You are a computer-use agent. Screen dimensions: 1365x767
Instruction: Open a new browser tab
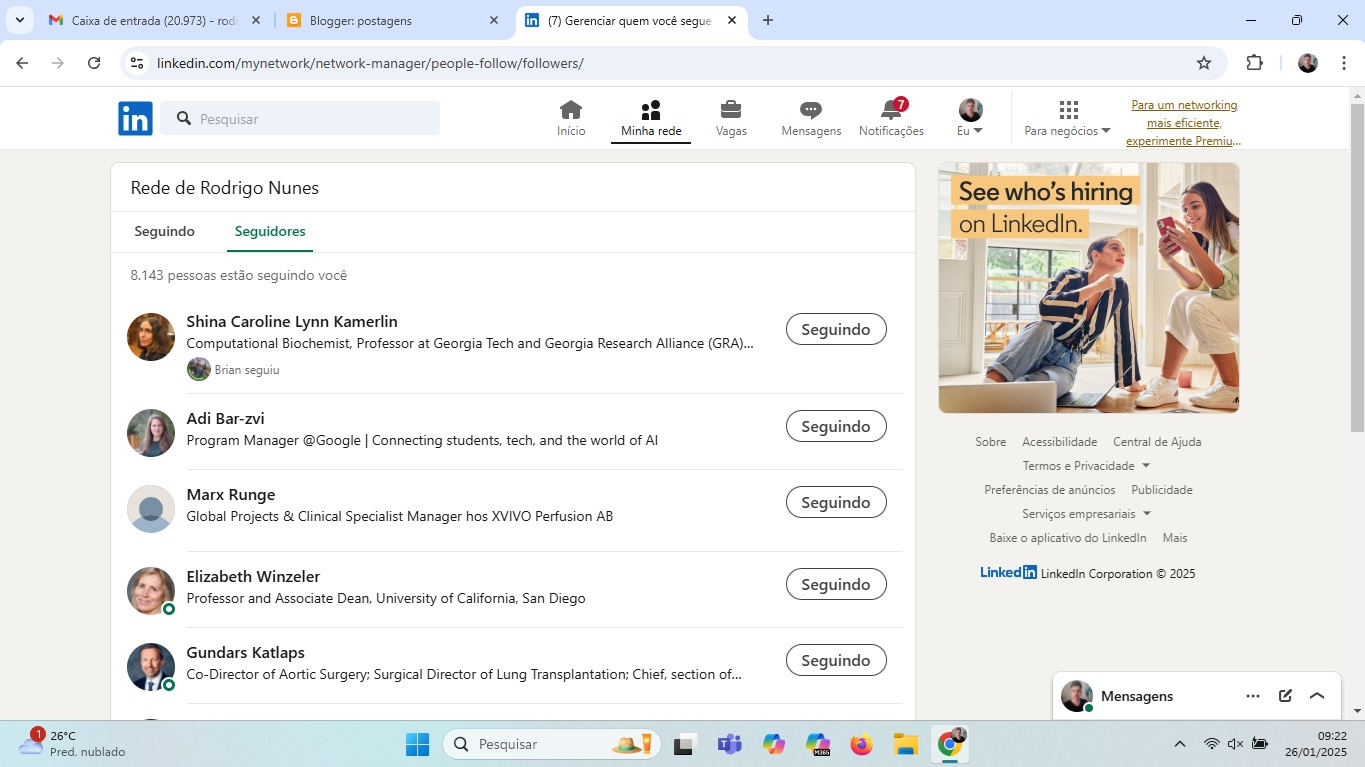coord(768,20)
